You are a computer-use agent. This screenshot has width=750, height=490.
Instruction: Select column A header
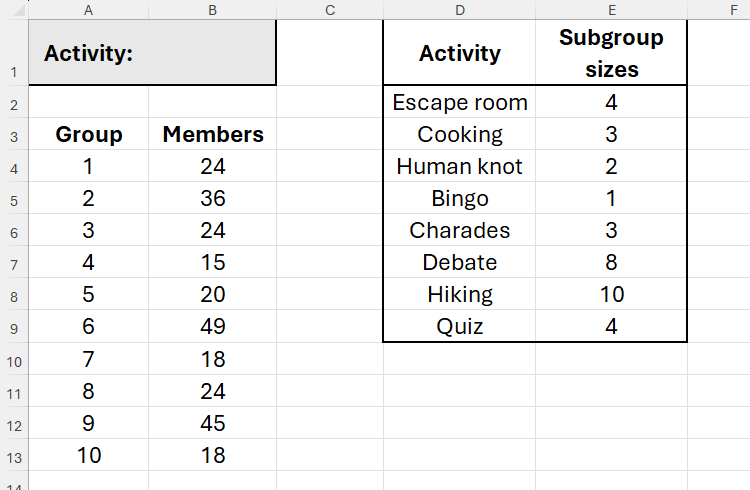click(x=89, y=10)
